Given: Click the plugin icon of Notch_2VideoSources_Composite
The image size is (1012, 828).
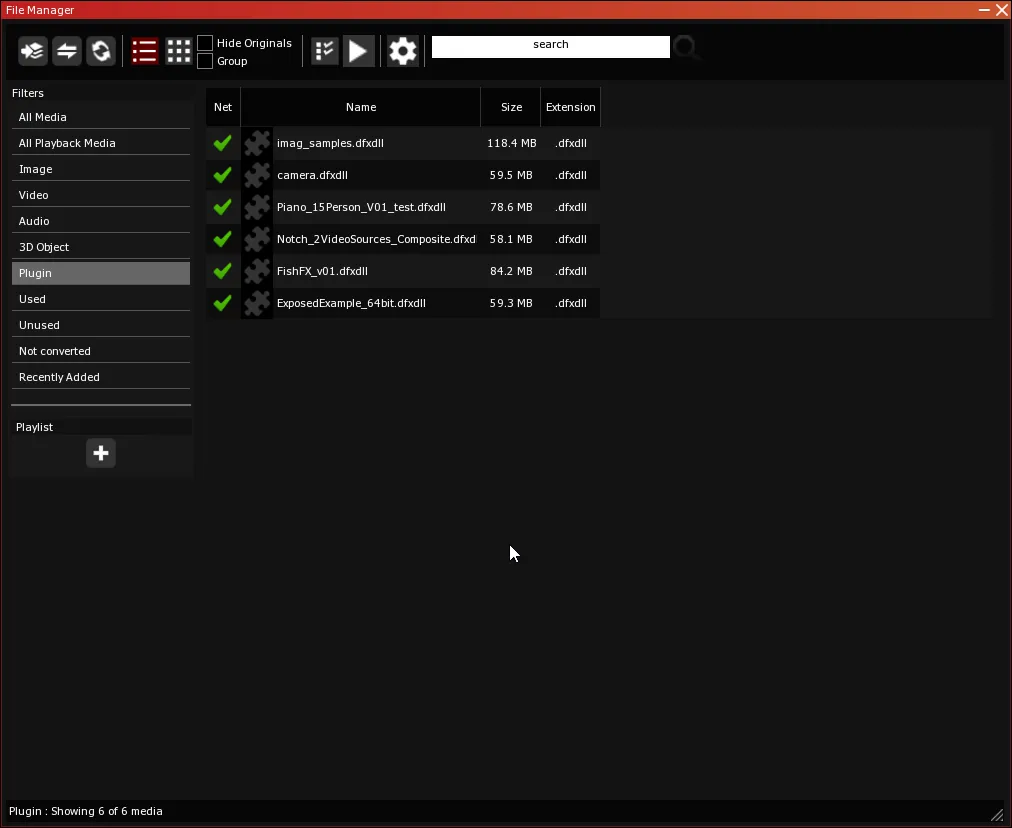Looking at the screenshot, I should [257, 239].
